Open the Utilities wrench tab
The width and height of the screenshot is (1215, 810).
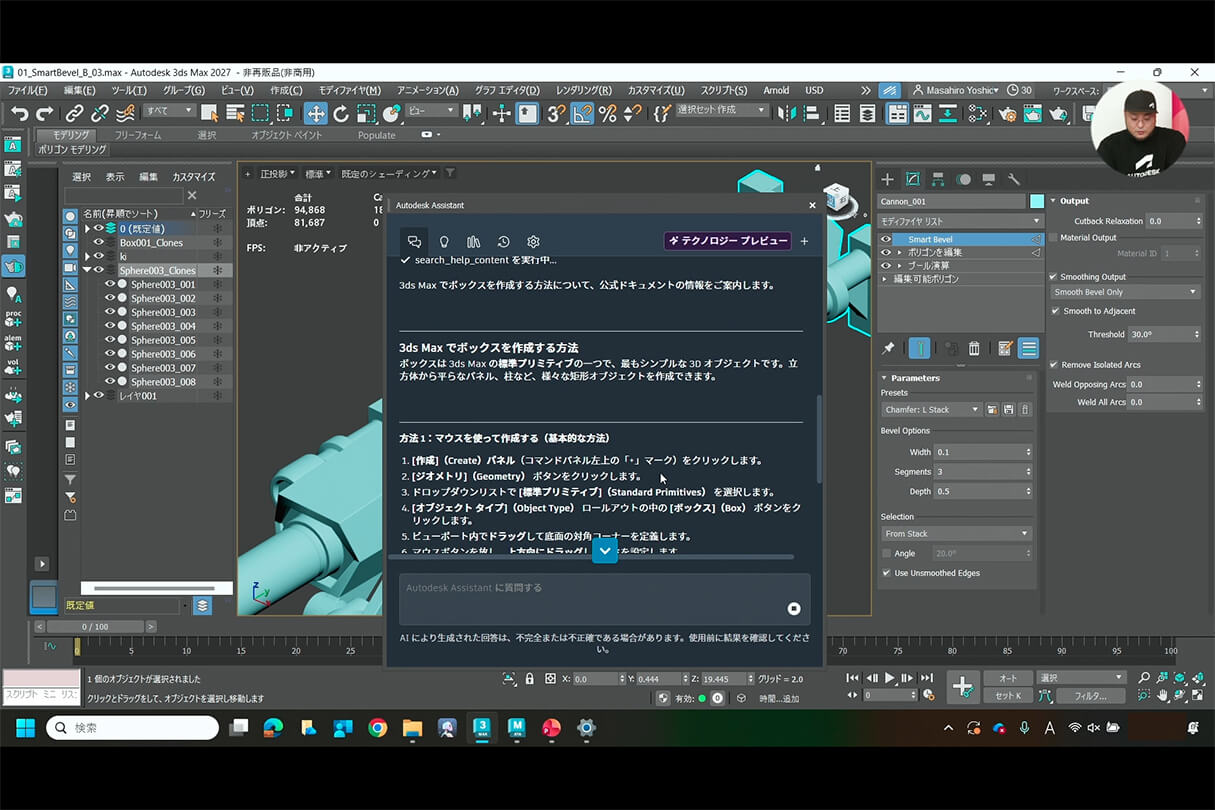coord(1014,179)
